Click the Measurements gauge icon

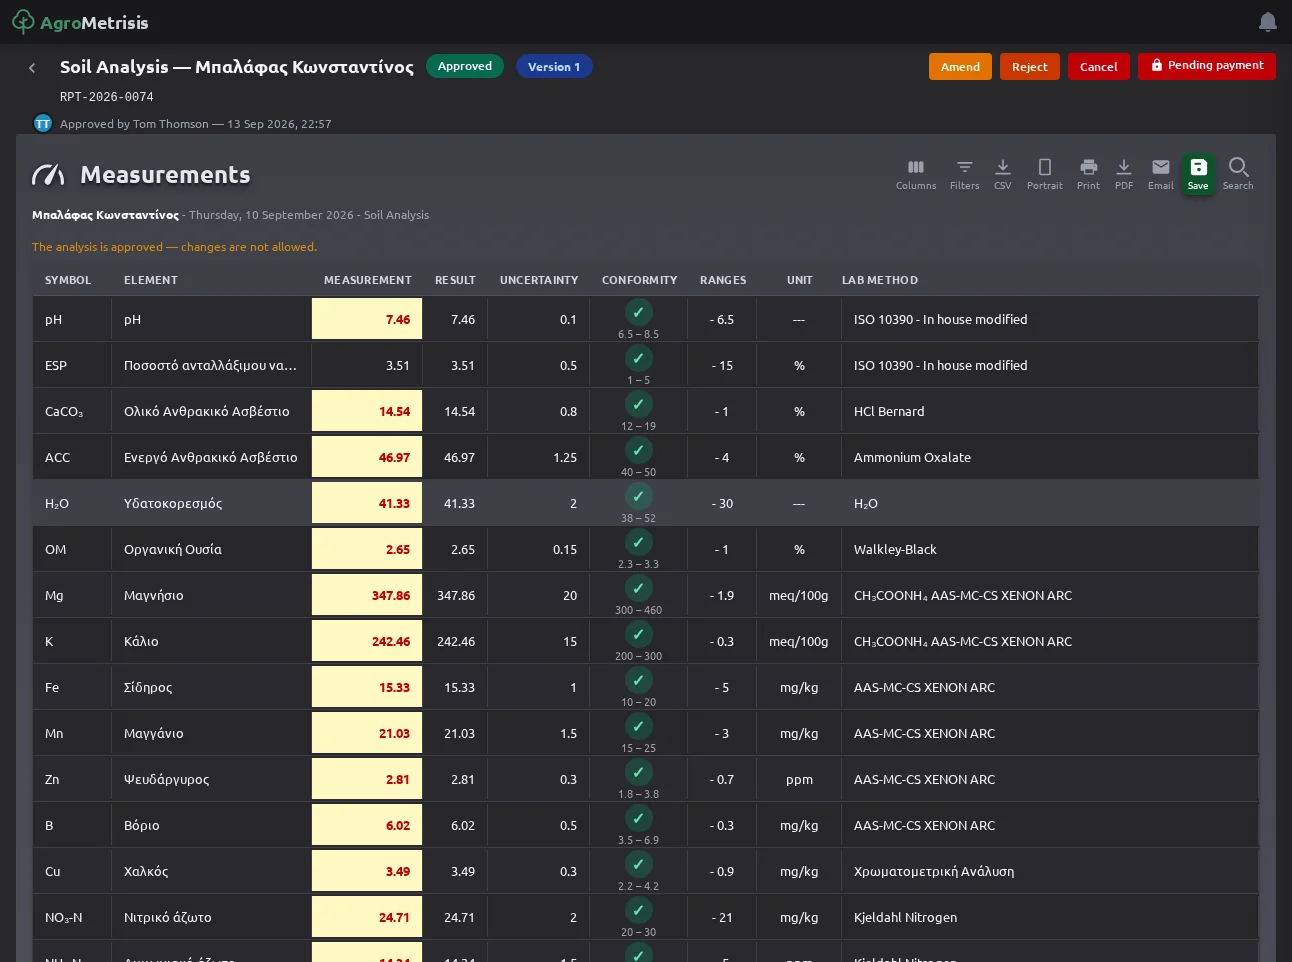48,175
